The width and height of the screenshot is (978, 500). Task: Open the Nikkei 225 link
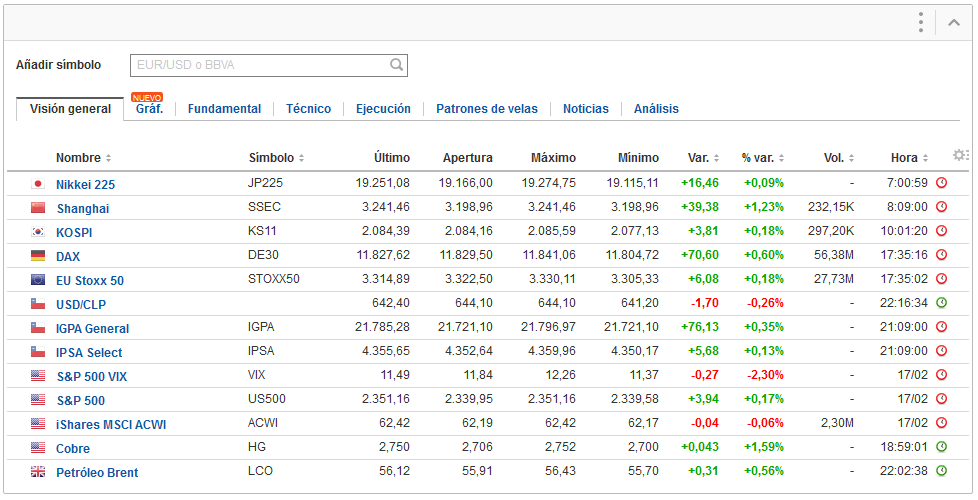[x=85, y=185]
